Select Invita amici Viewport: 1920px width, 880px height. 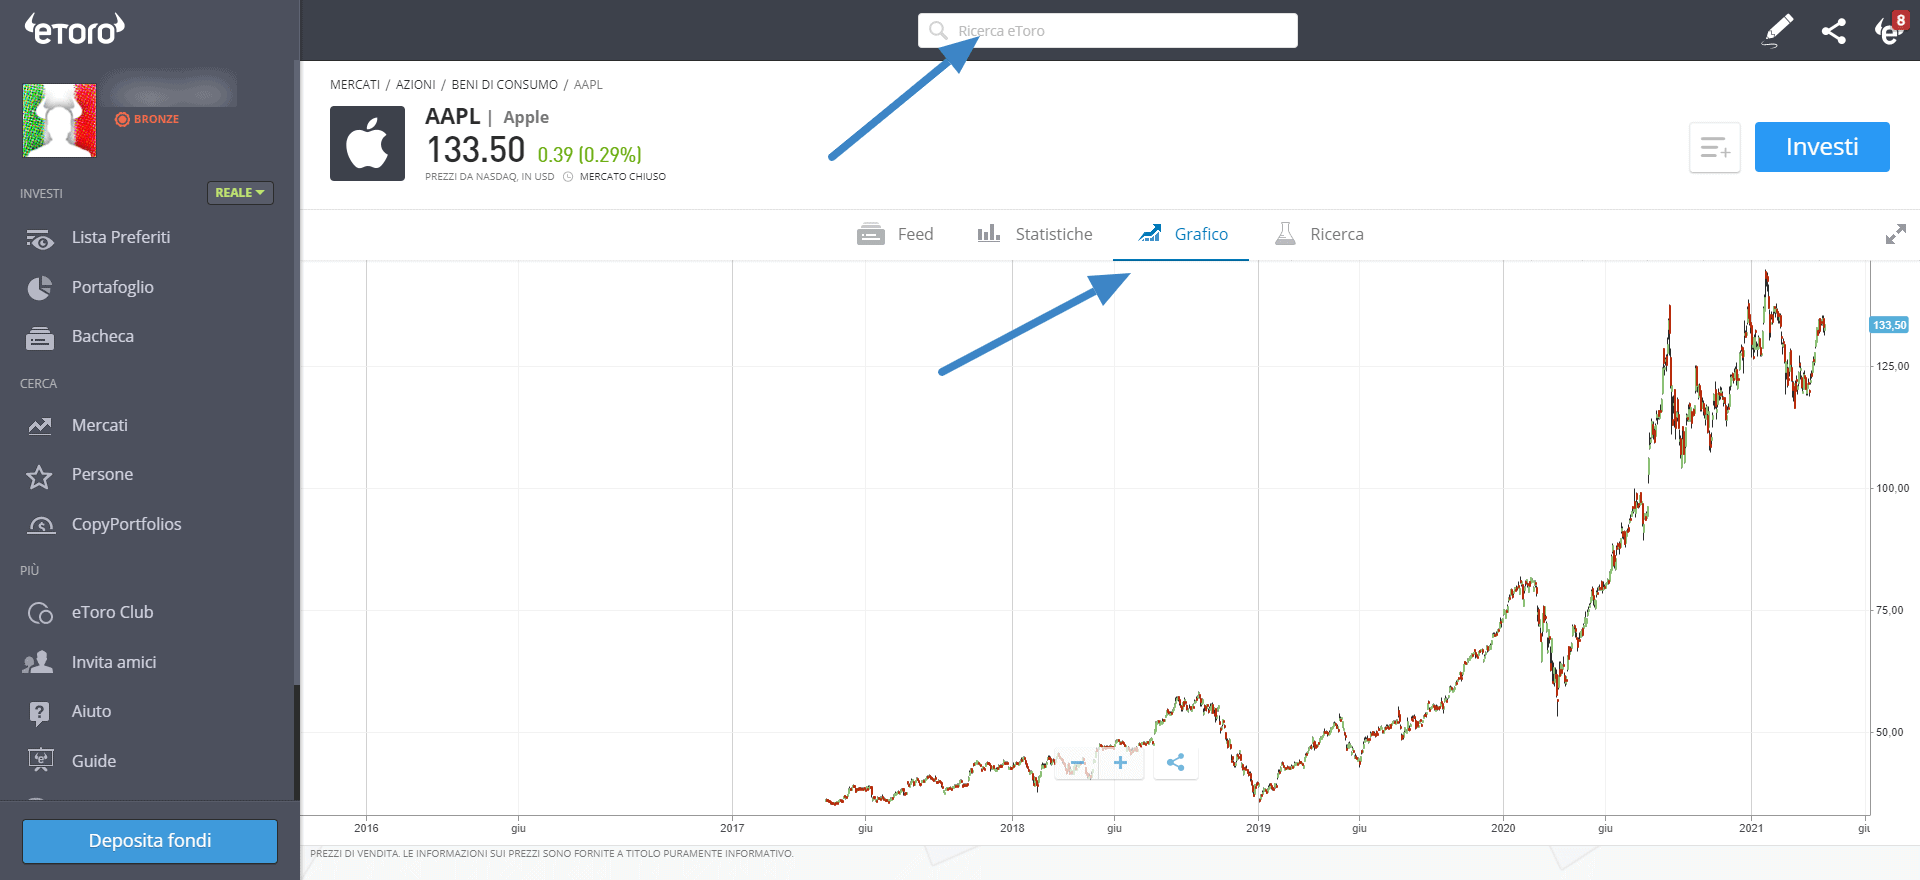point(114,662)
